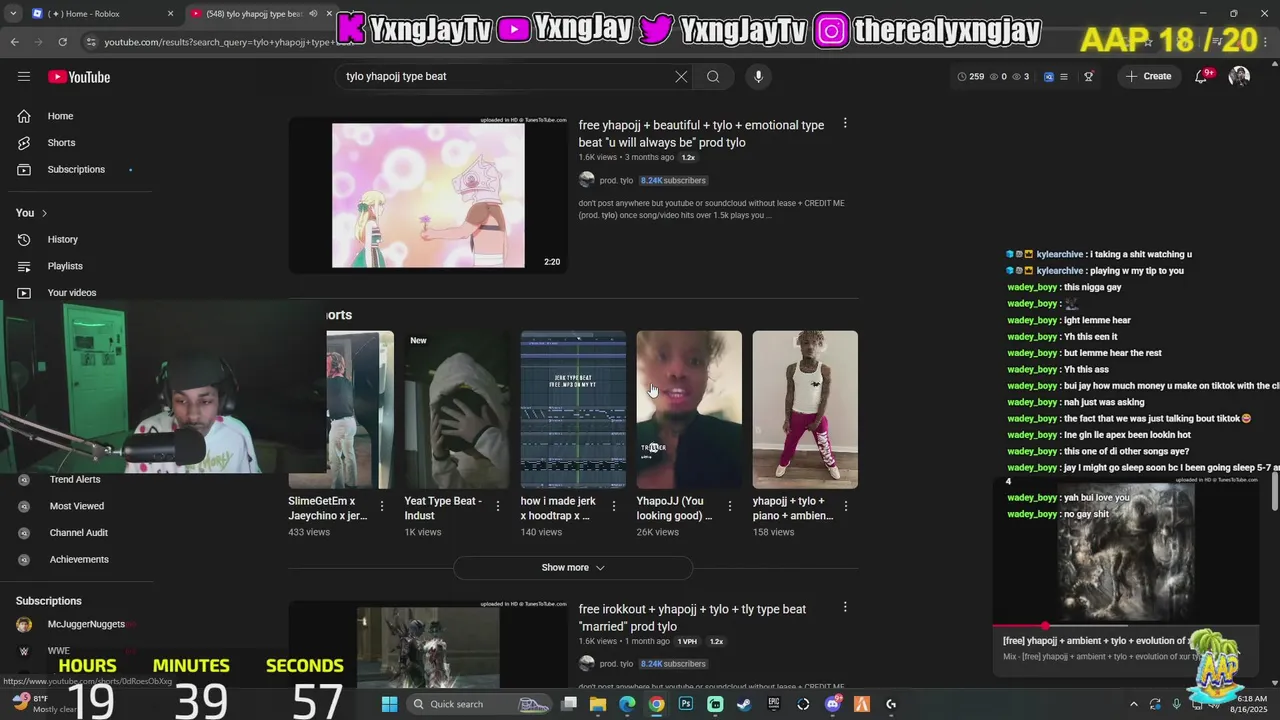Screen dimensions: 1280x720
Task: Open Steam from the taskbar
Action: coord(745,704)
